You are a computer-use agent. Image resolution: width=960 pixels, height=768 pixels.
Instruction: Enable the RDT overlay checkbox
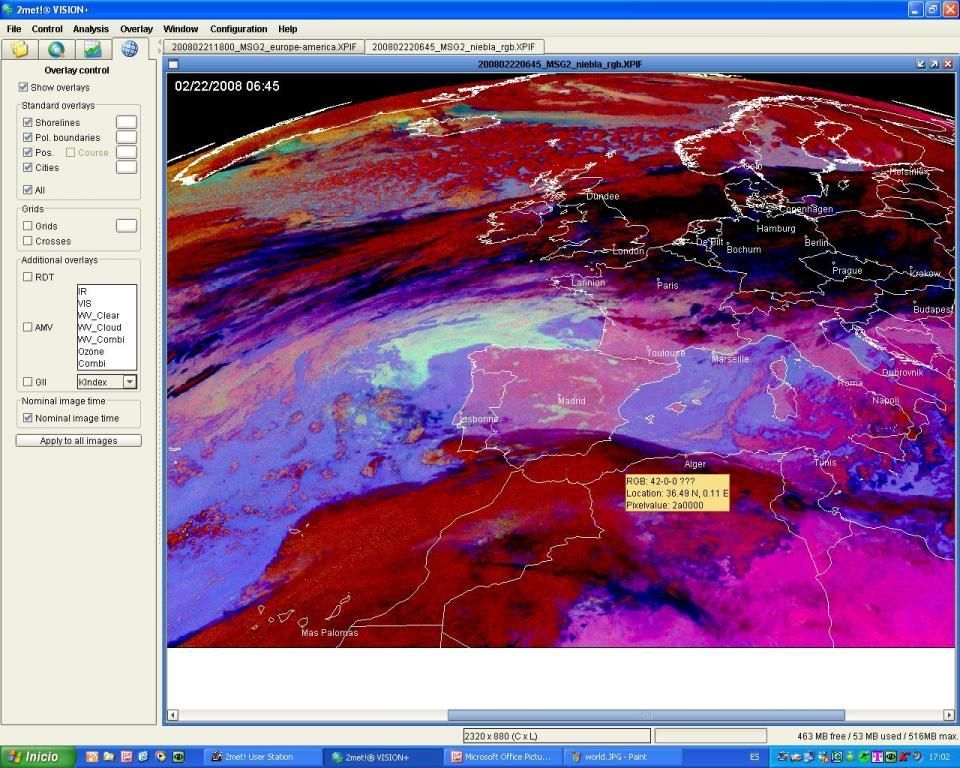[28, 277]
